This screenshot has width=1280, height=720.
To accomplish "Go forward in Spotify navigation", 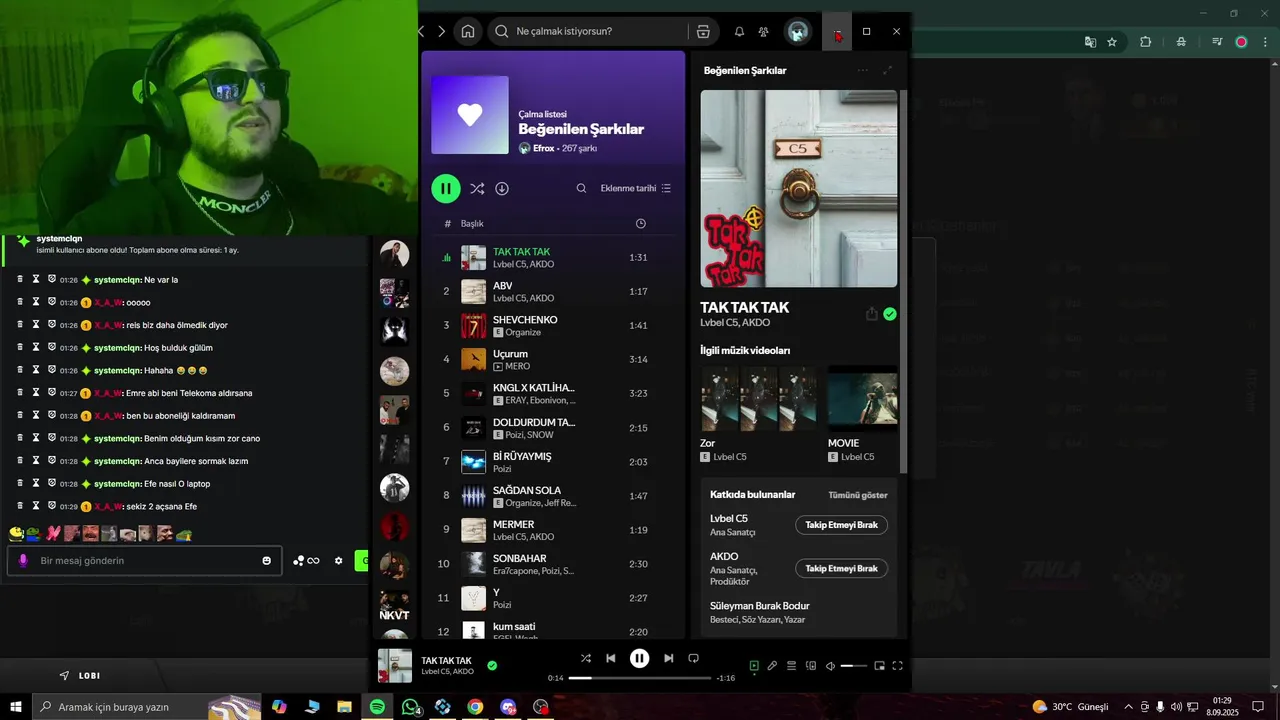I will (x=441, y=31).
